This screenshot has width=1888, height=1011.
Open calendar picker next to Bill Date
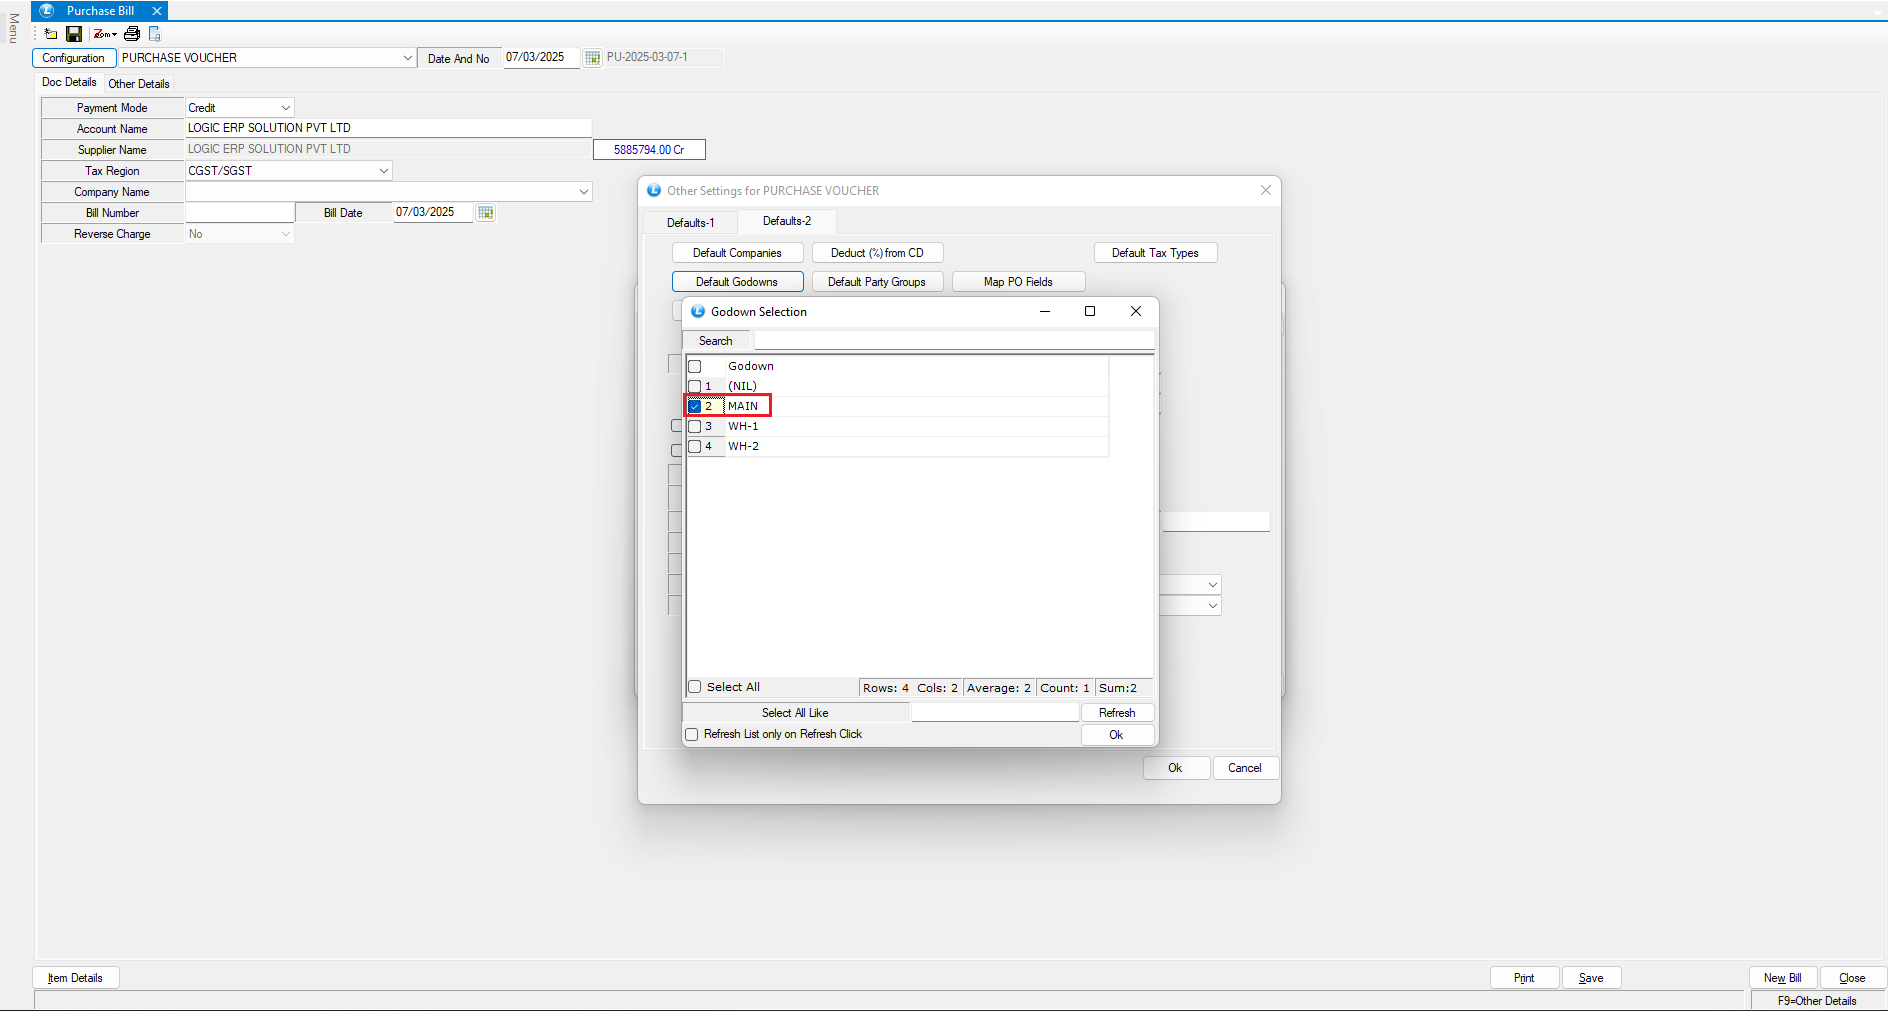click(x=486, y=212)
